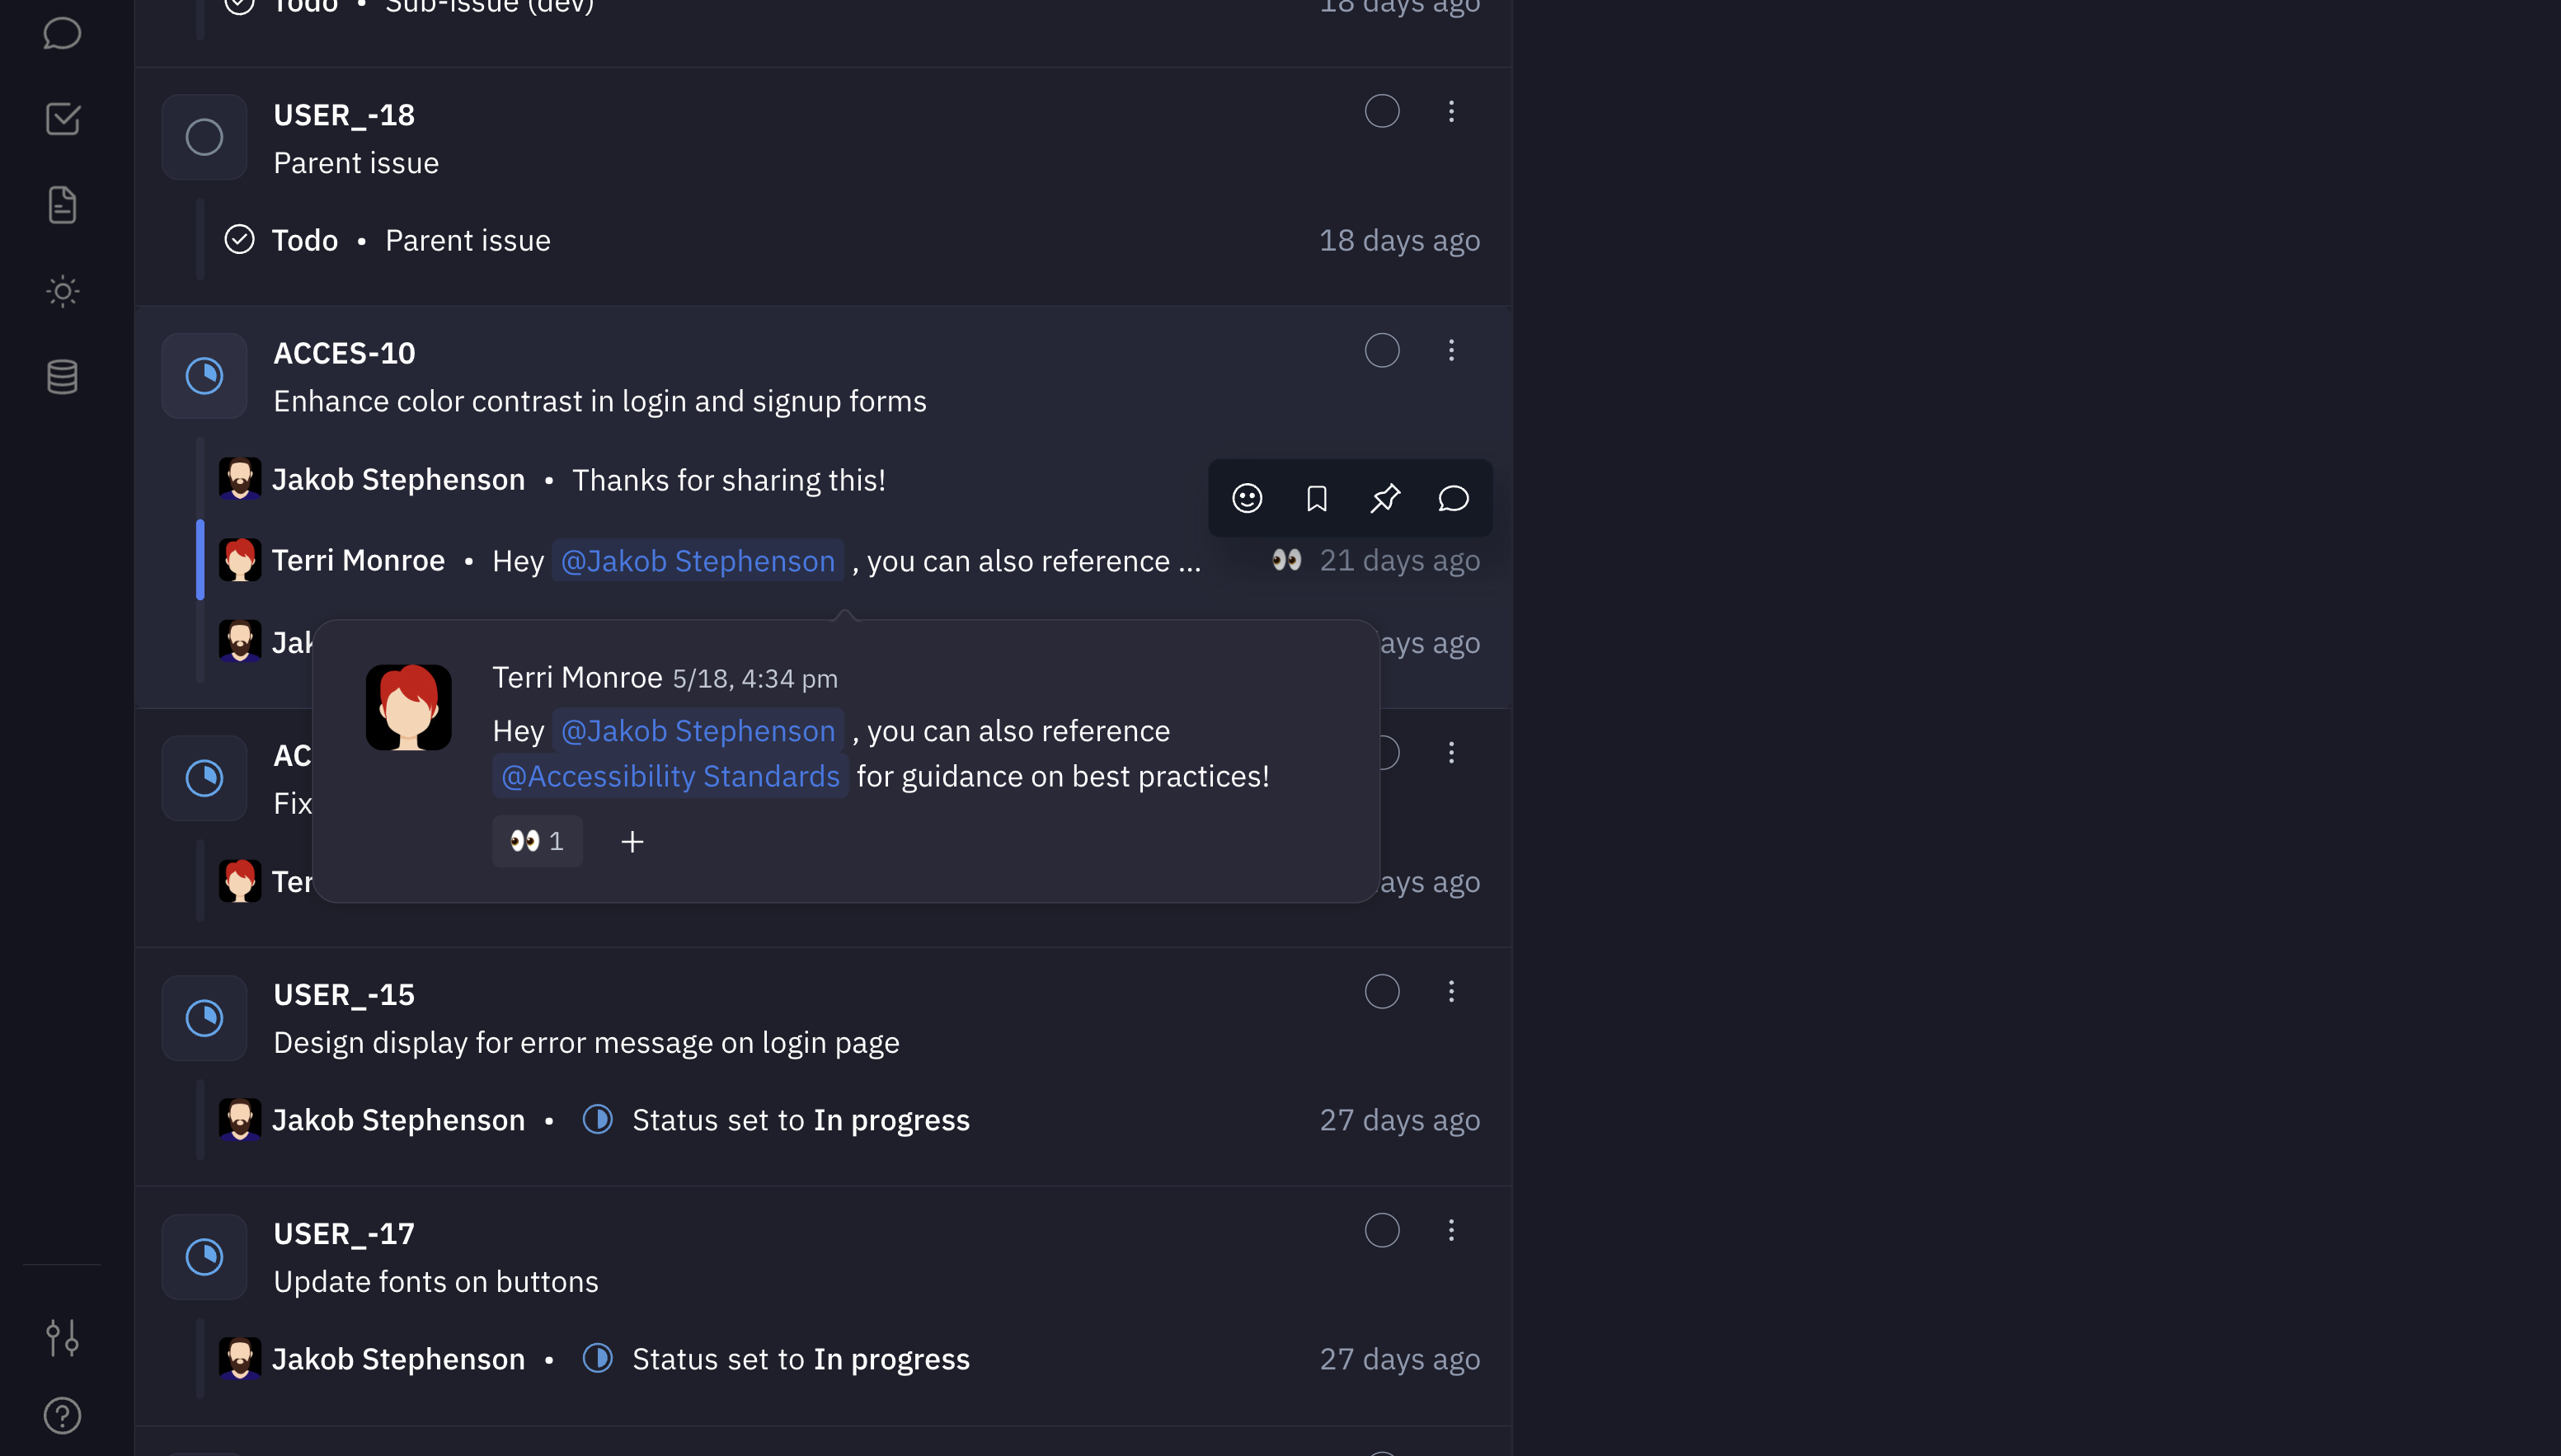This screenshot has width=2561, height=1456.
Task: Pin the message using pin icon
Action: pyautogui.click(x=1385, y=498)
